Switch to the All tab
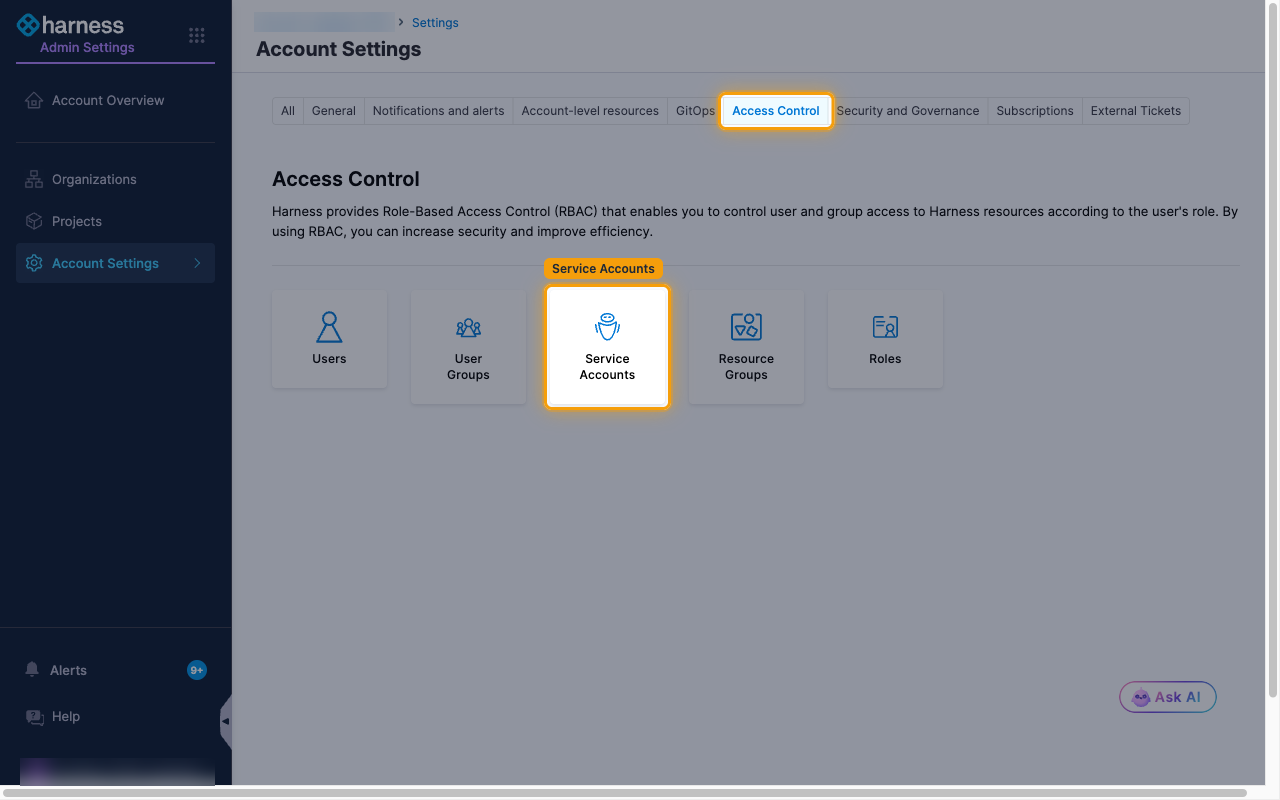 [288, 111]
